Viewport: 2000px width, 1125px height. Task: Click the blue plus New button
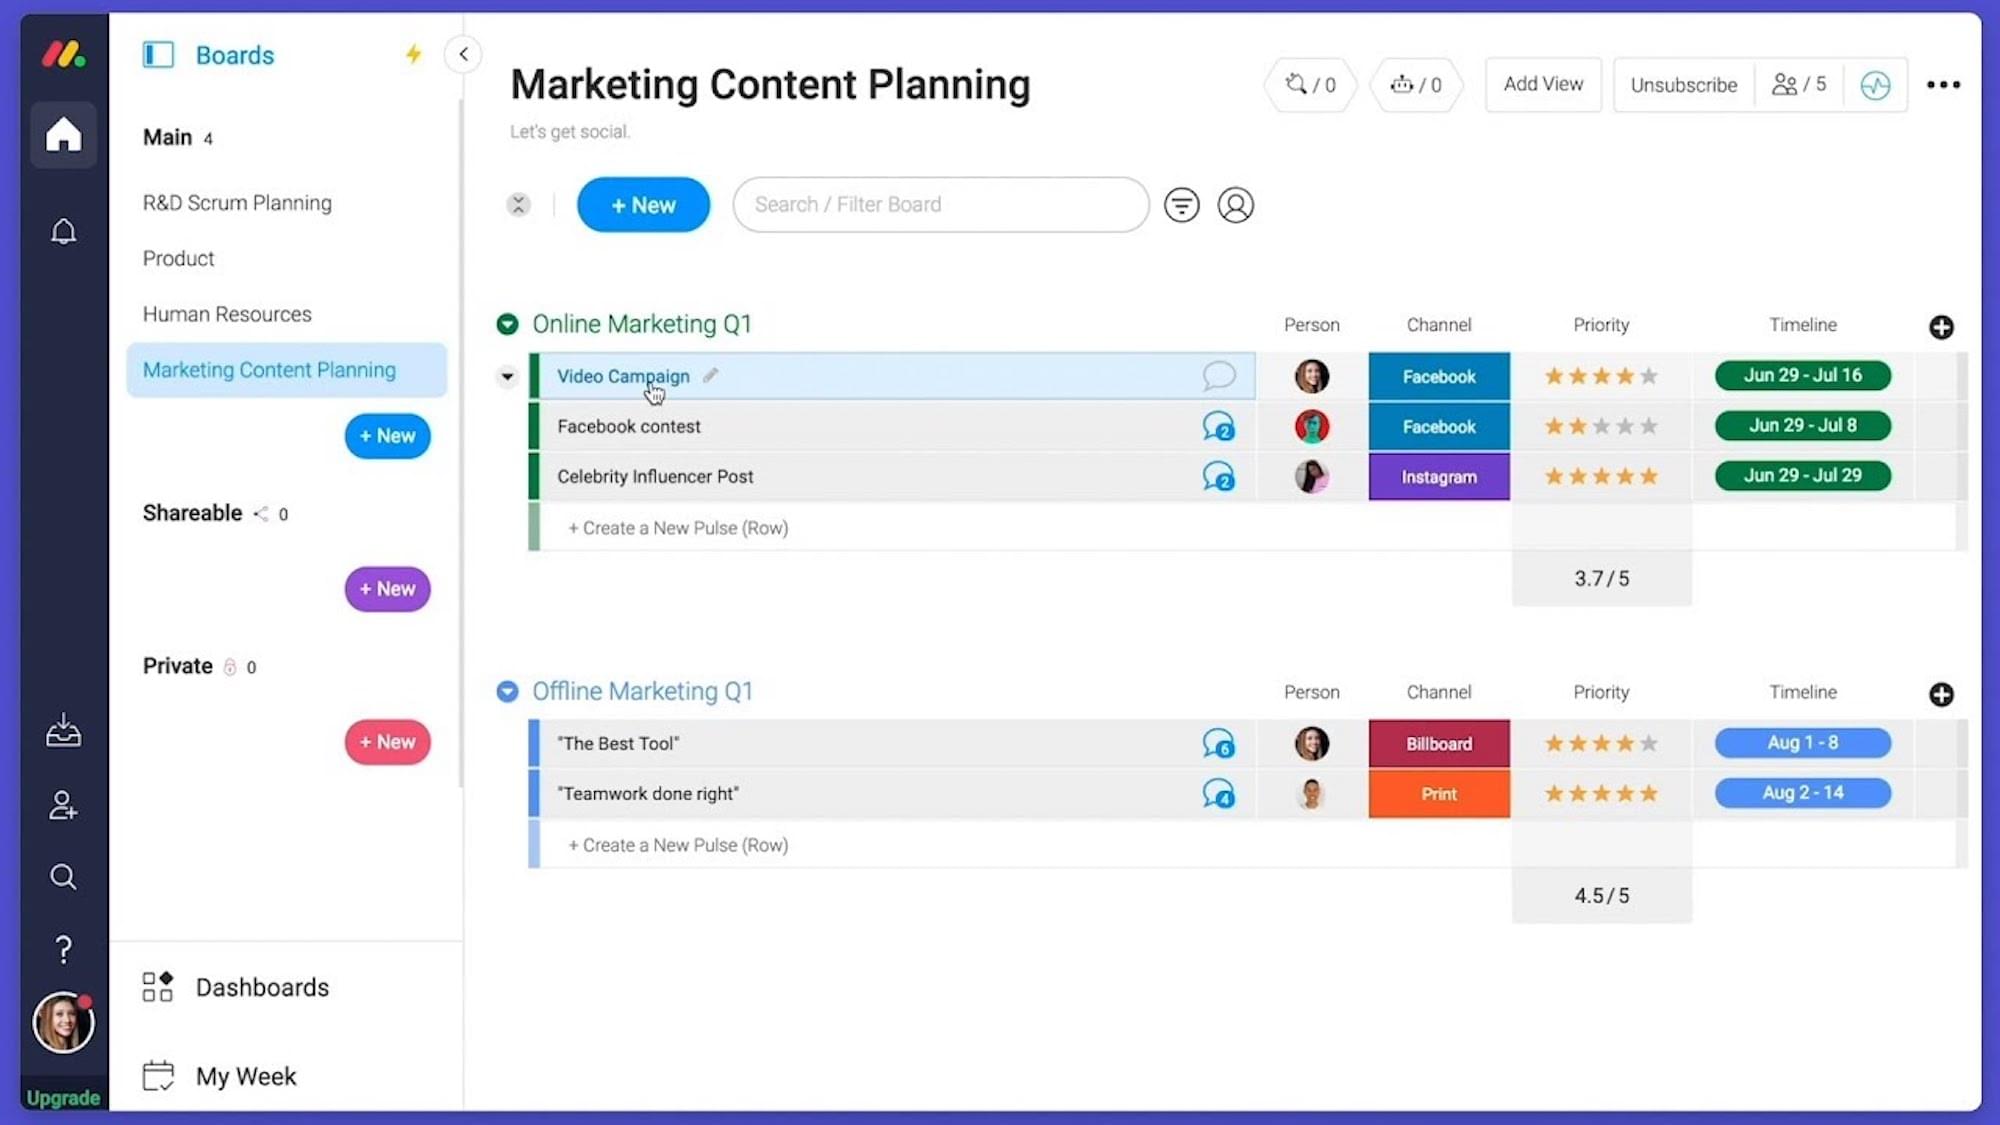pyautogui.click(x=641, y=203)
